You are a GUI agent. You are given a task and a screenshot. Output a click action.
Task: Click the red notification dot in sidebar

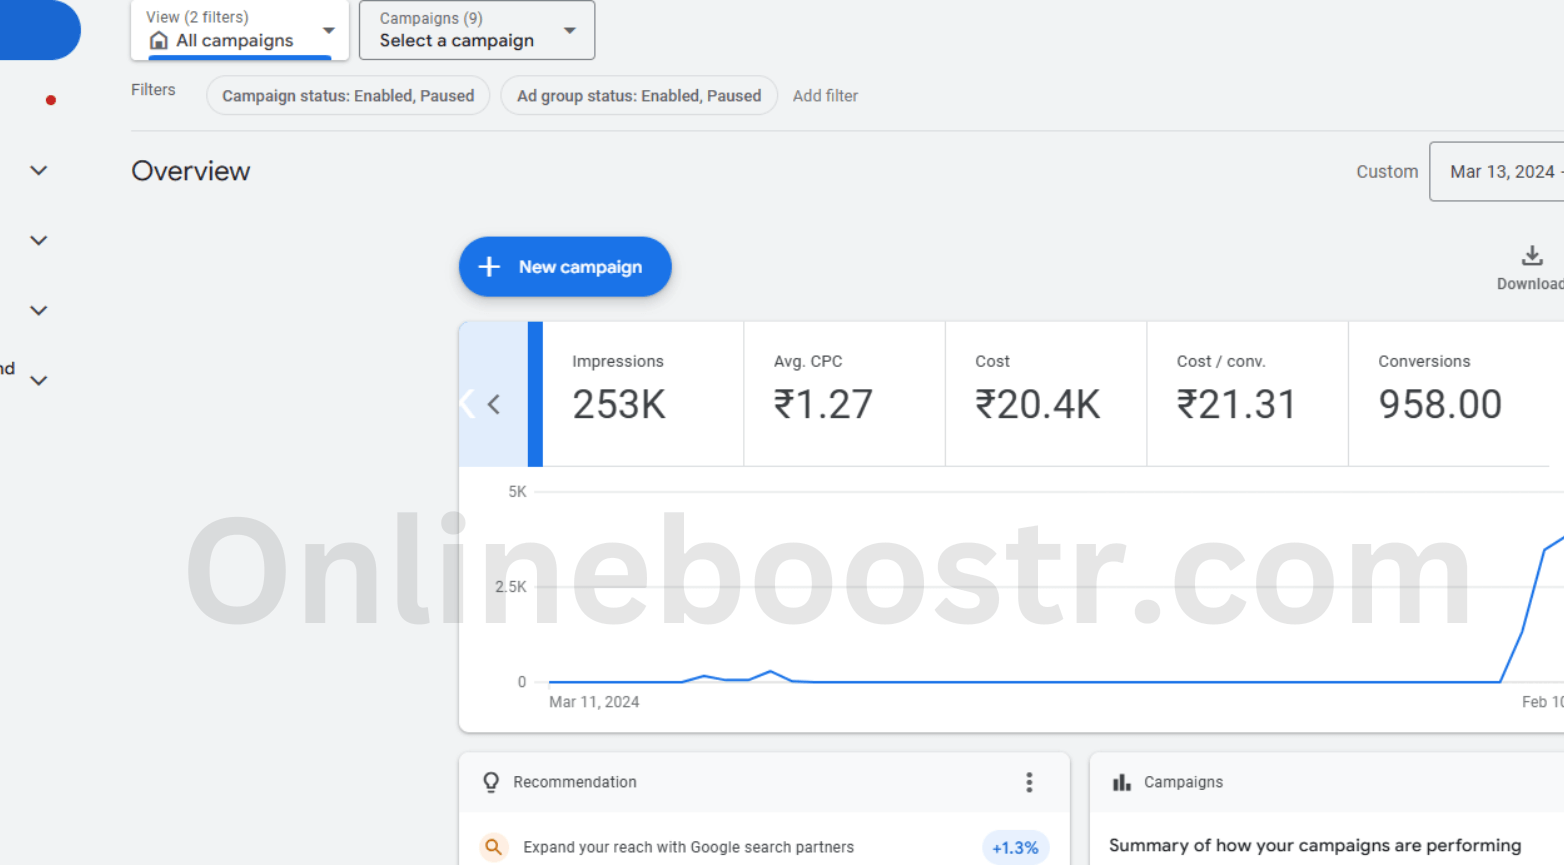[x=50, y=99]
